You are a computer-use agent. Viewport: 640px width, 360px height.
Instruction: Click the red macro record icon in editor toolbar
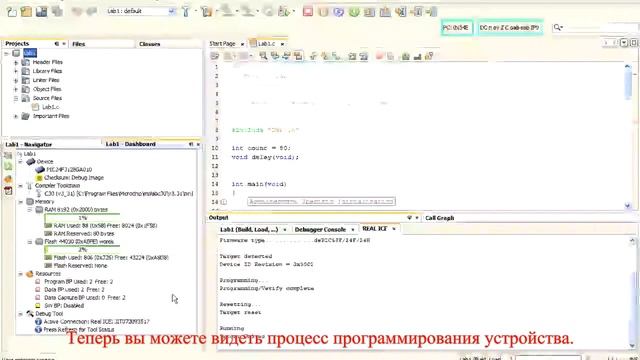click(379, 56)
